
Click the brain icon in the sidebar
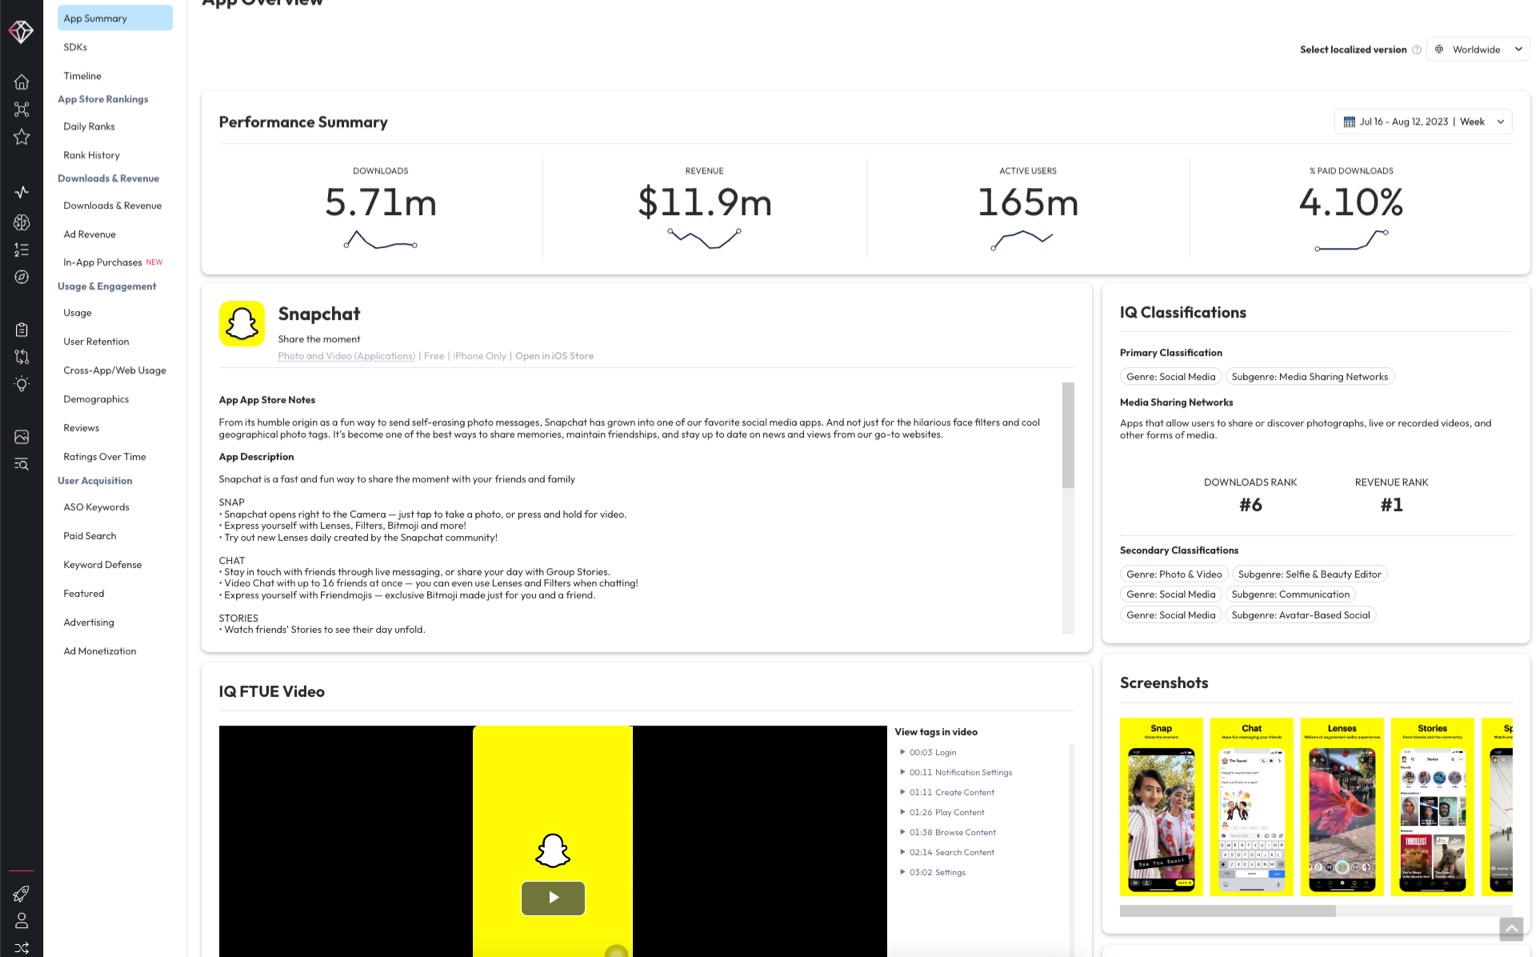(21, 222)
